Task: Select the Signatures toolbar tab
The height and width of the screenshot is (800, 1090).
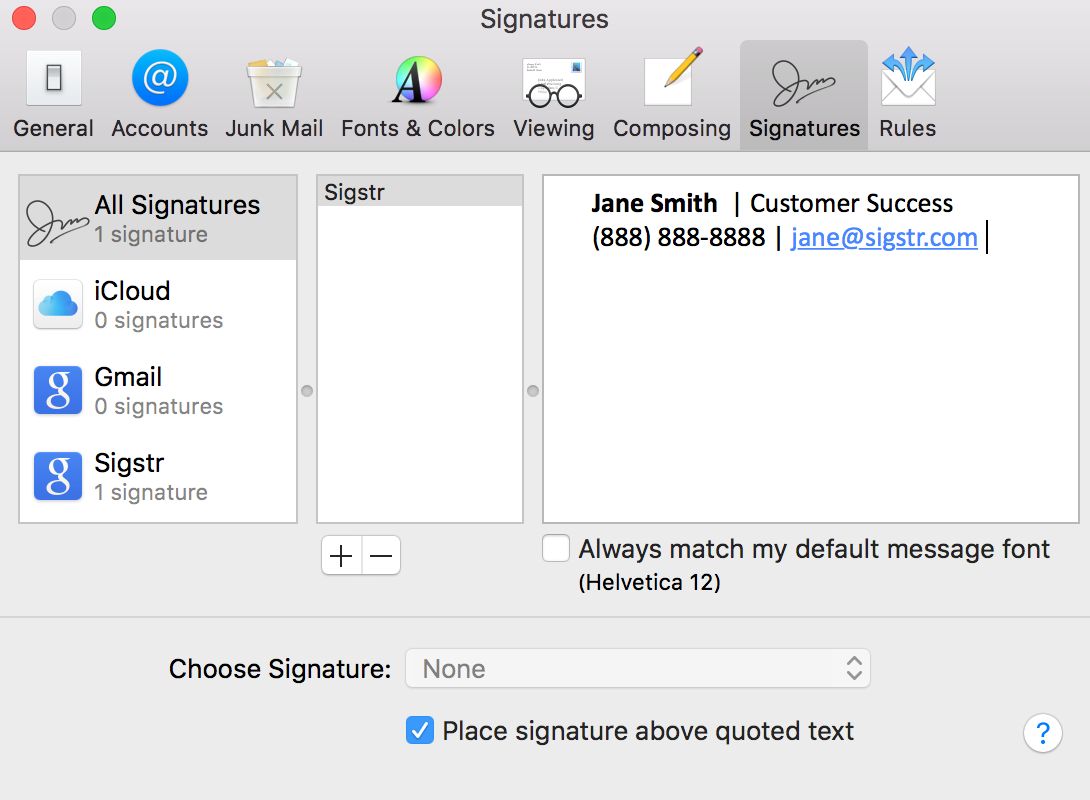Action: pos(804,95)
